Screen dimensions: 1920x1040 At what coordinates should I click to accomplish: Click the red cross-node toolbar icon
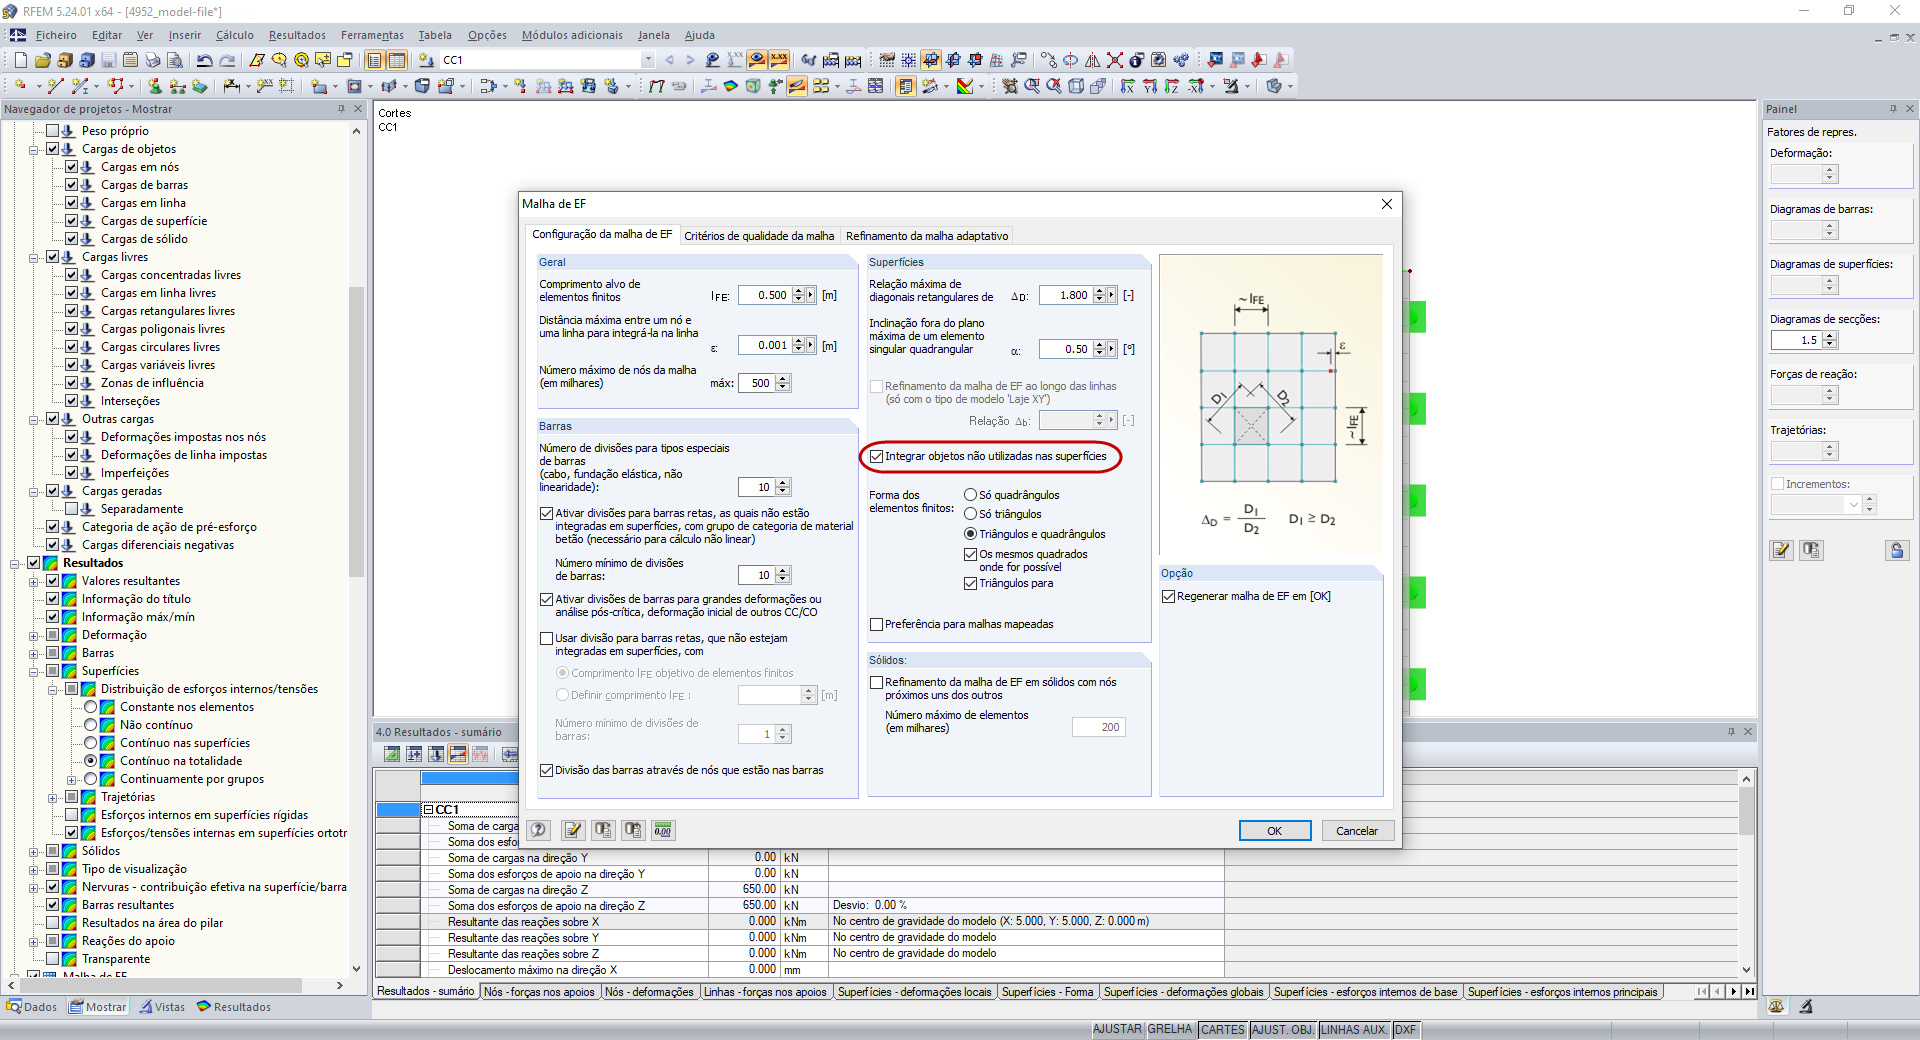pos(1114,60)
